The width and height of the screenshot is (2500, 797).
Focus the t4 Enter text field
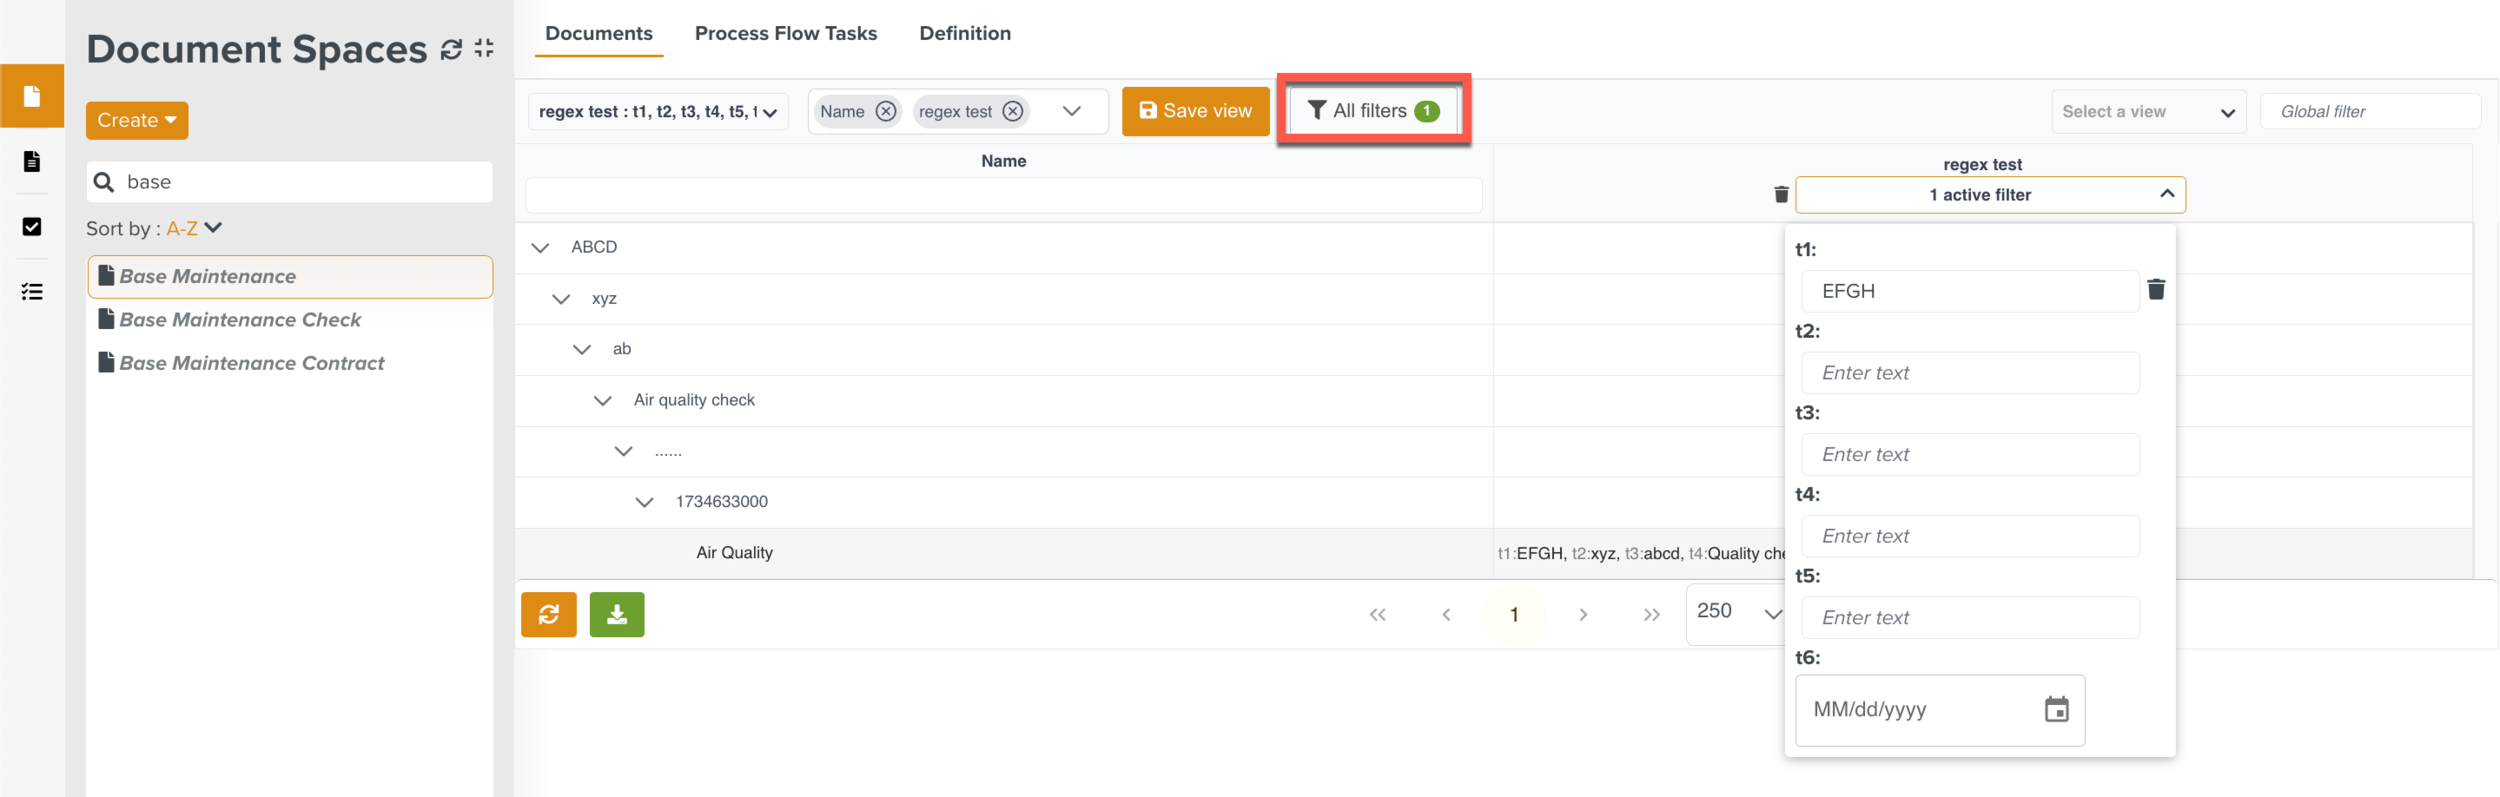pos(1969,536)
